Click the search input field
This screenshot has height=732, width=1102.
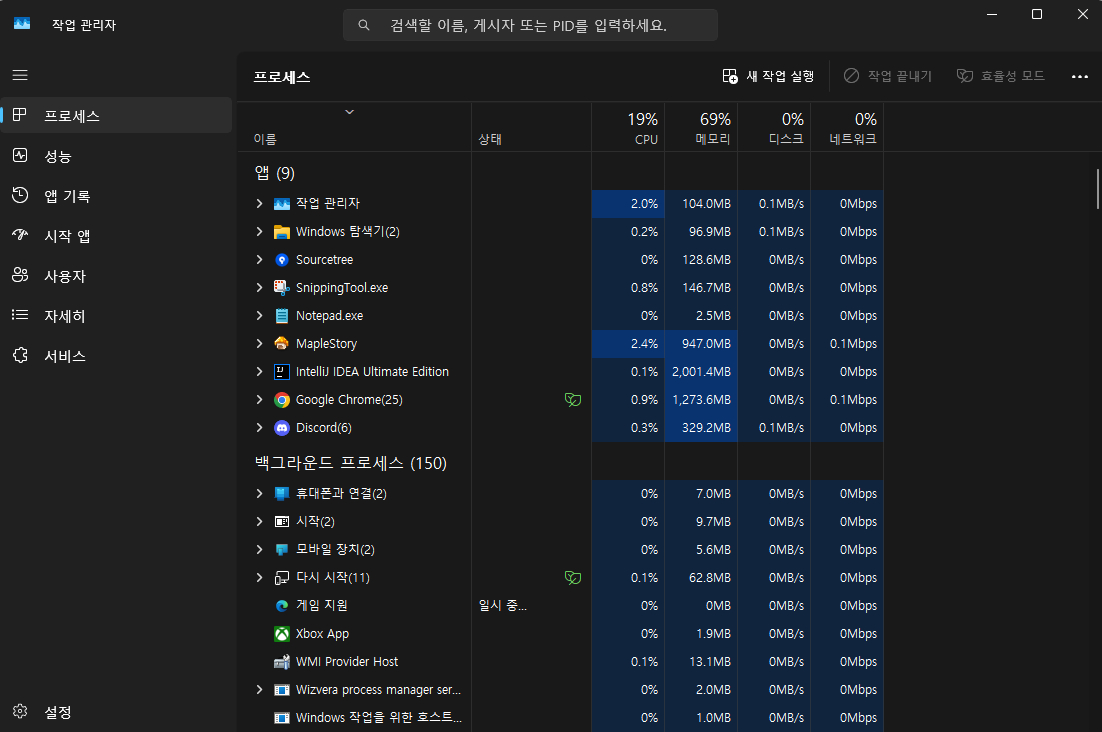[x=530, y=25]
